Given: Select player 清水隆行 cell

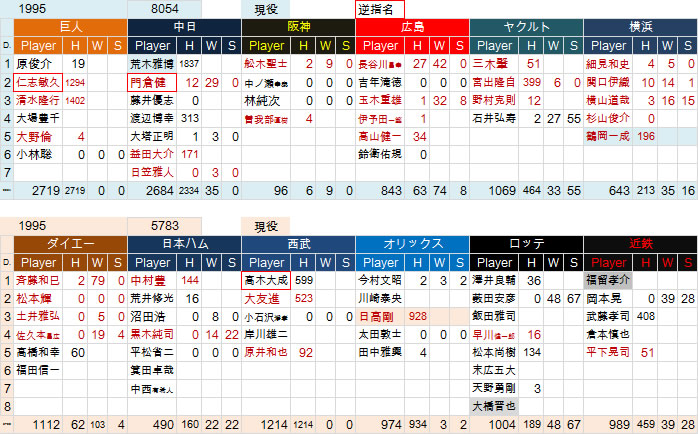Looking at the screenshot, I should pos(38,101).
